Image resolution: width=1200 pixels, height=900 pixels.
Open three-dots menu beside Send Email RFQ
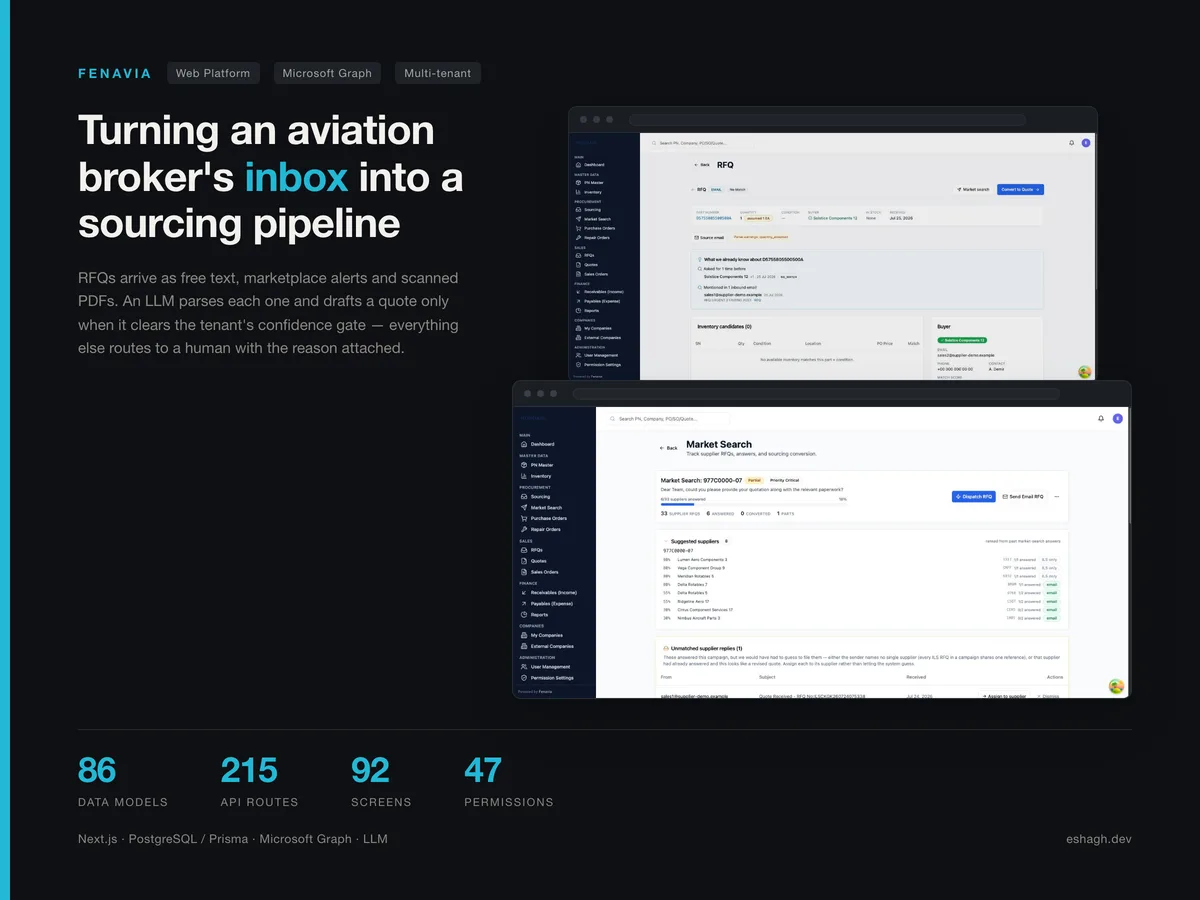point(1057,496)
